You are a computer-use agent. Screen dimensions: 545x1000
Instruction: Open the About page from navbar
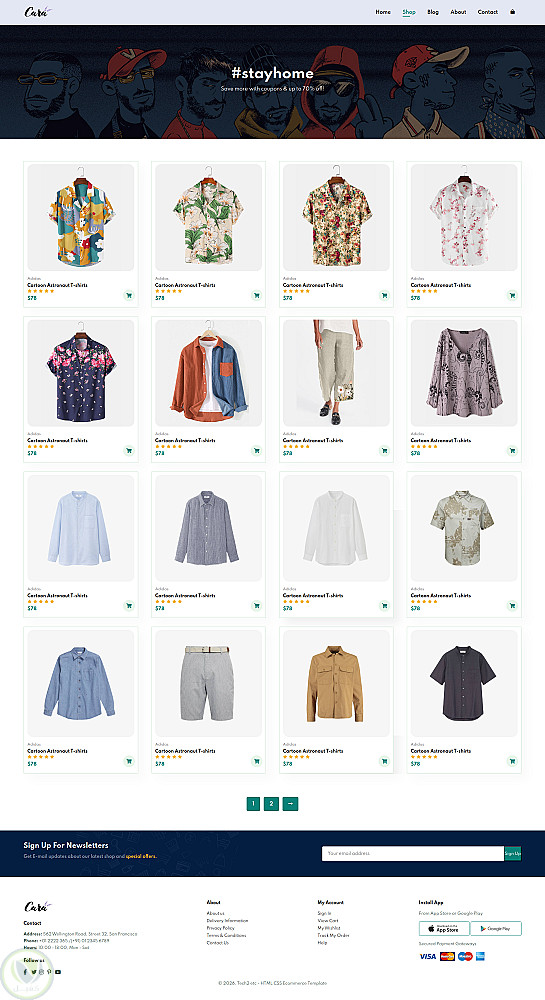tap(458, 12)
